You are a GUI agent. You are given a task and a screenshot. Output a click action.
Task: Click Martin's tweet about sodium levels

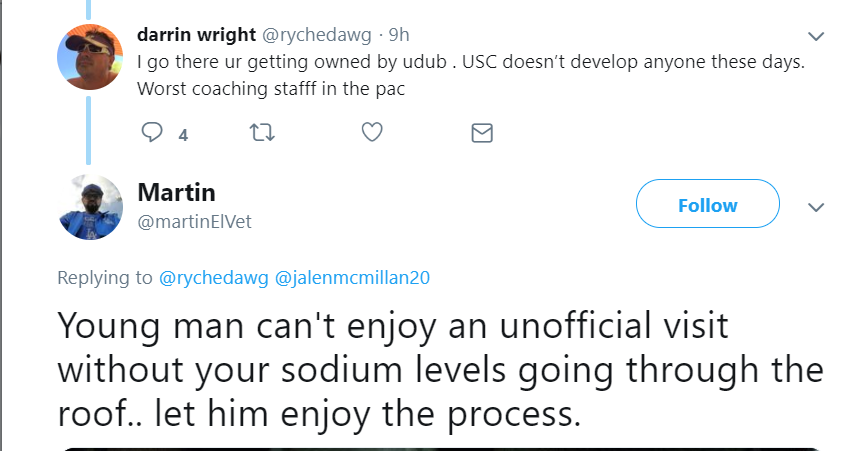pyautogui.click(x=440, y=368)
